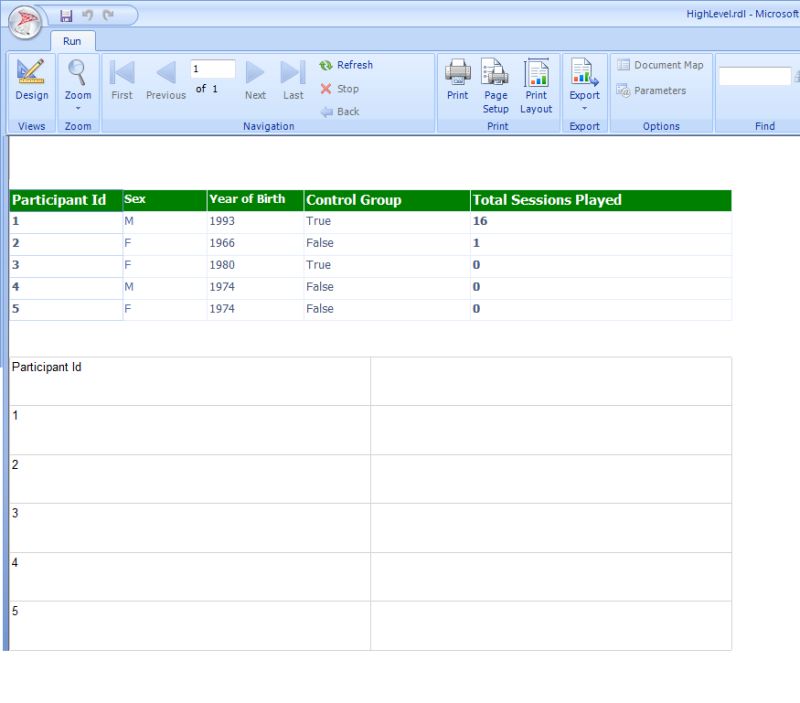Open the Zoom dropdown arrow
Viewport: 800px width, 703px height.
point(78,106)
